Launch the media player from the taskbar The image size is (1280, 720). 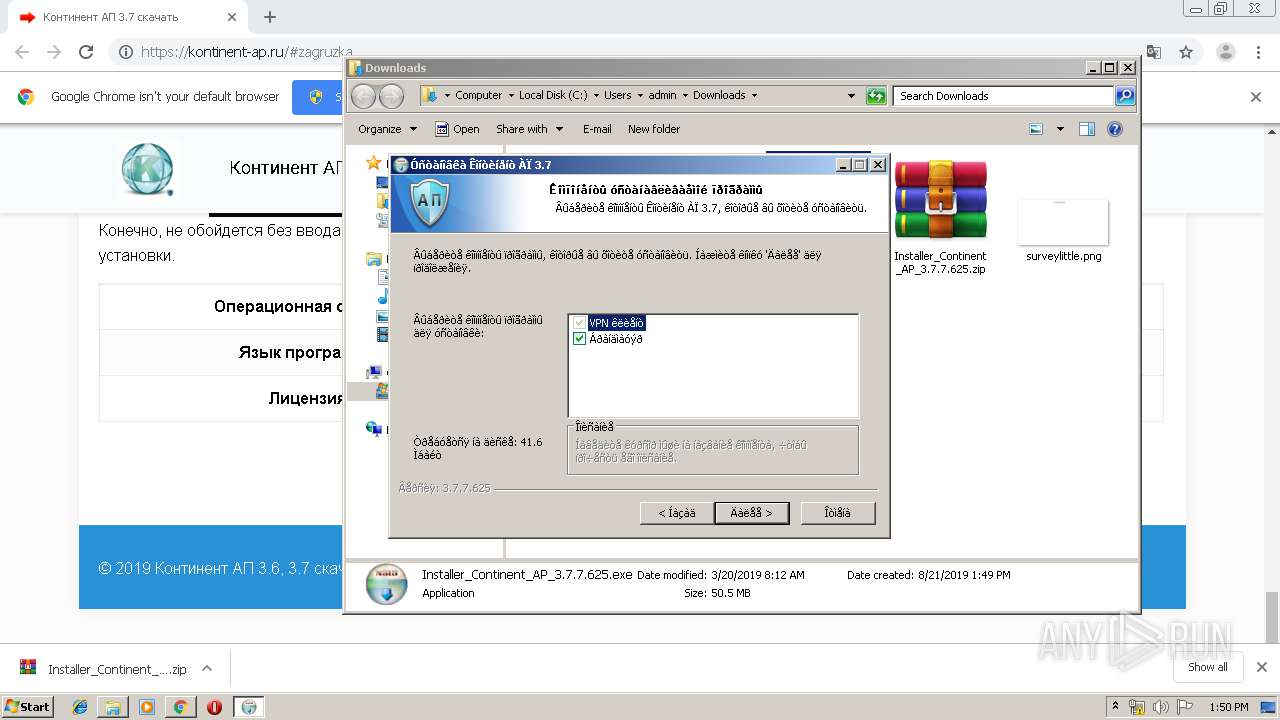pyautogui.click(x=147, y=706)
